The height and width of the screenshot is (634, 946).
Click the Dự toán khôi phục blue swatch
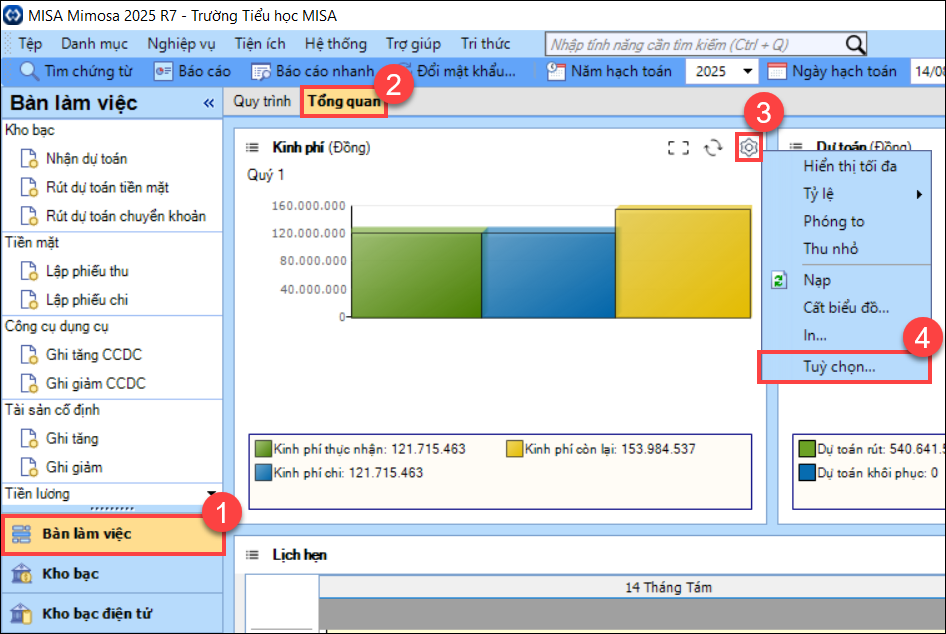coord(807,472)
